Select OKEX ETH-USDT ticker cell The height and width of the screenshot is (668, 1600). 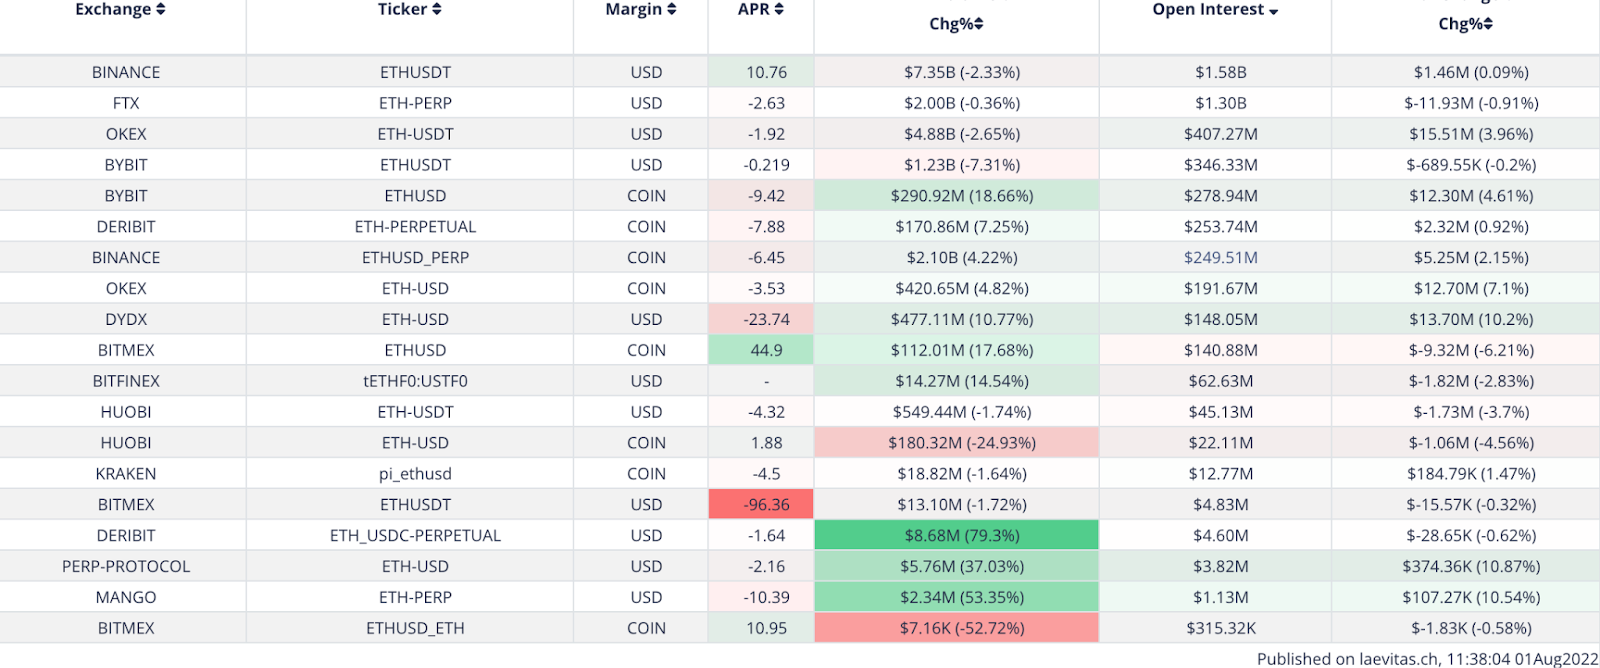point(410,134)
